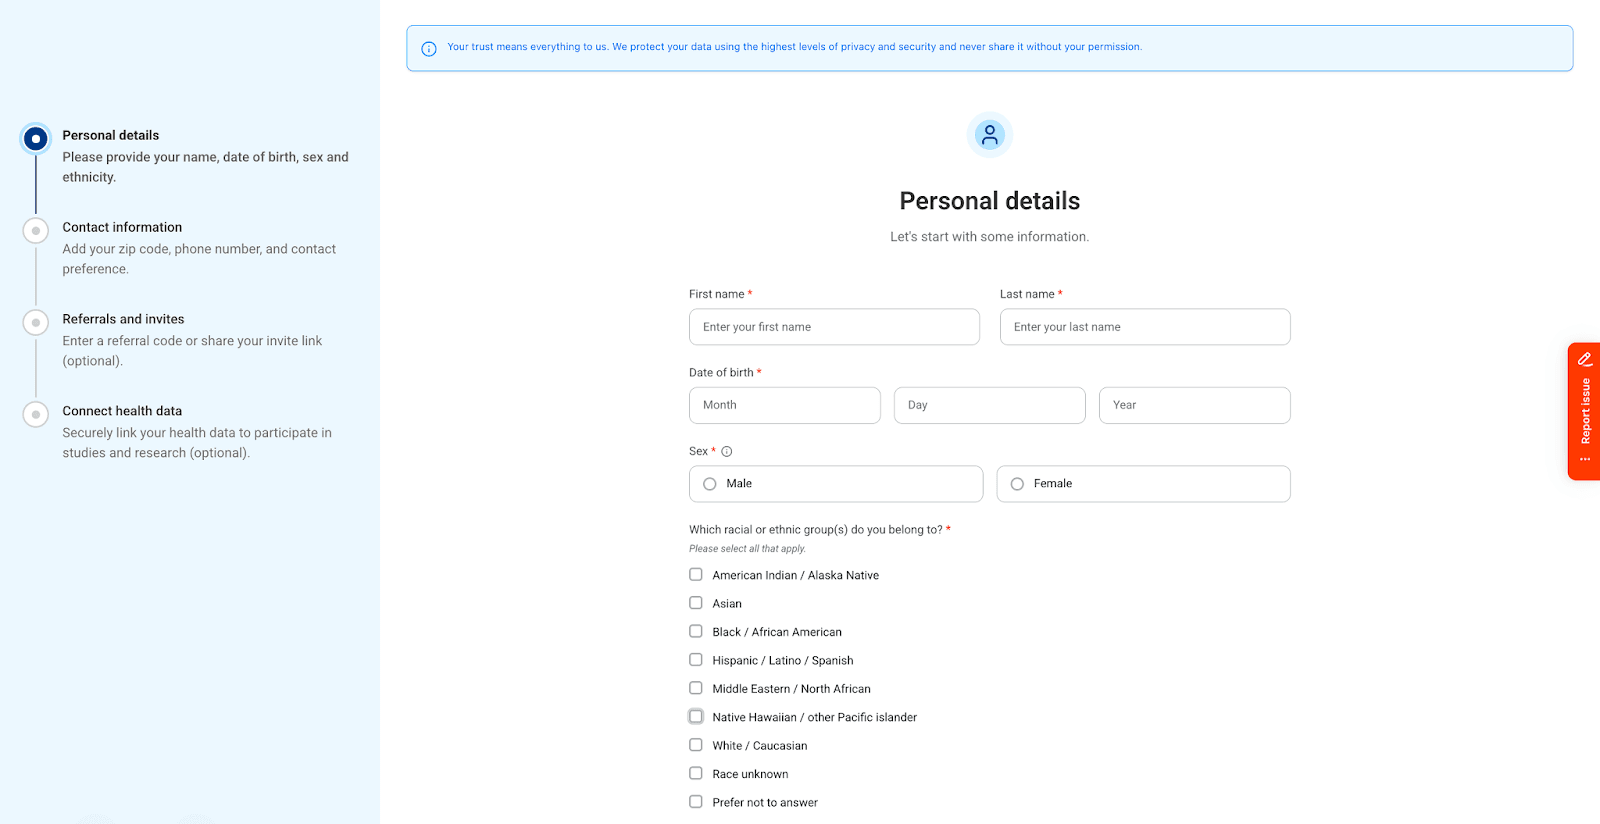
Task: Open the Month dropdown for date of birth
Action: coord(784,405)
